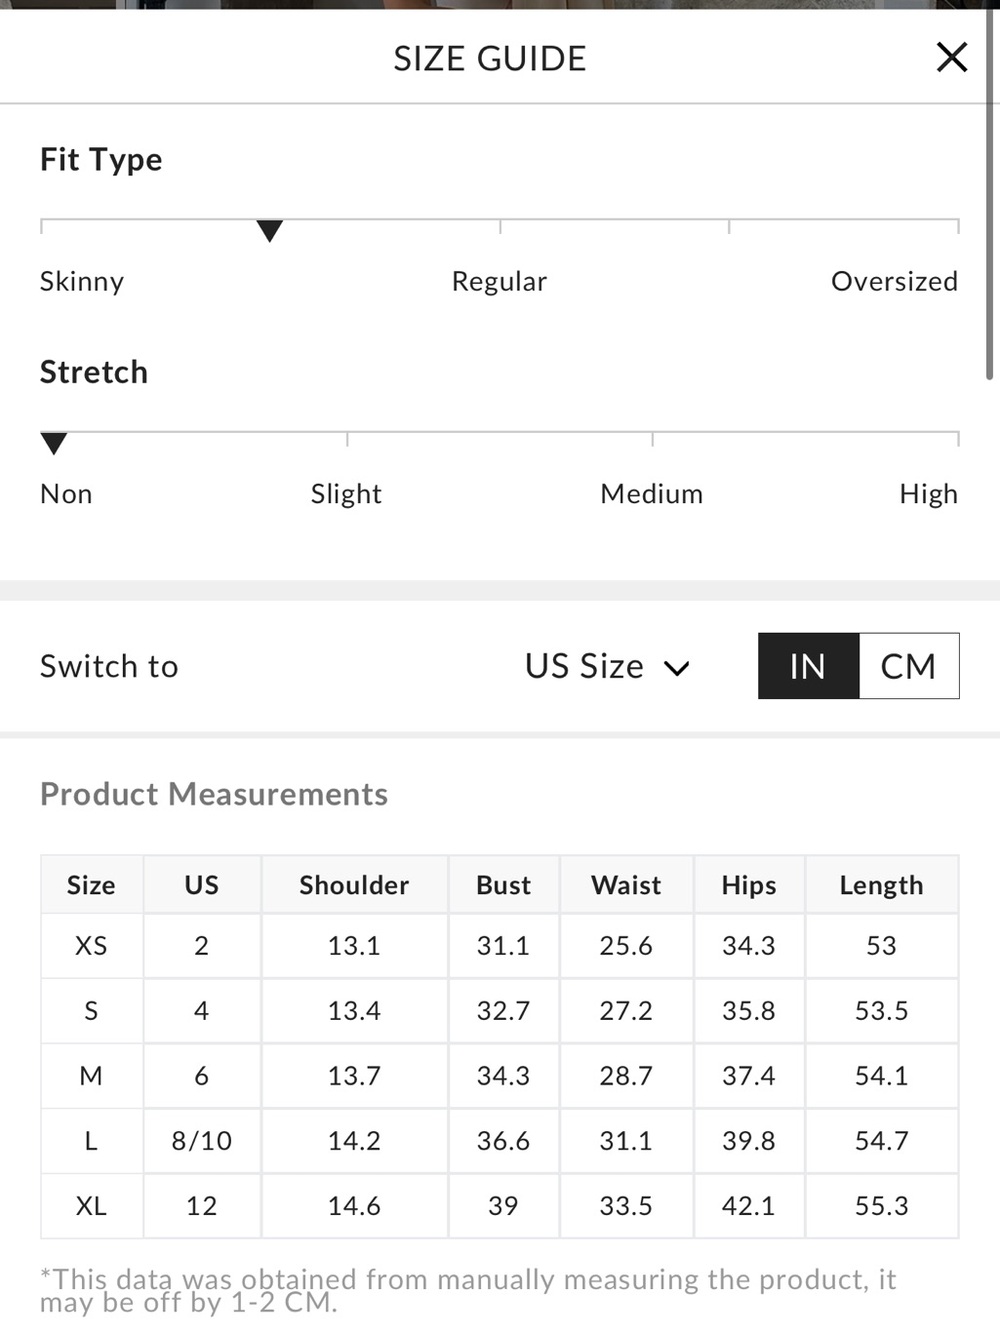Image resolution: width=1000 pixels, height=1333 pixels.
Task: Click the vertical scrollbar on right edge
Action: (990, 190)
